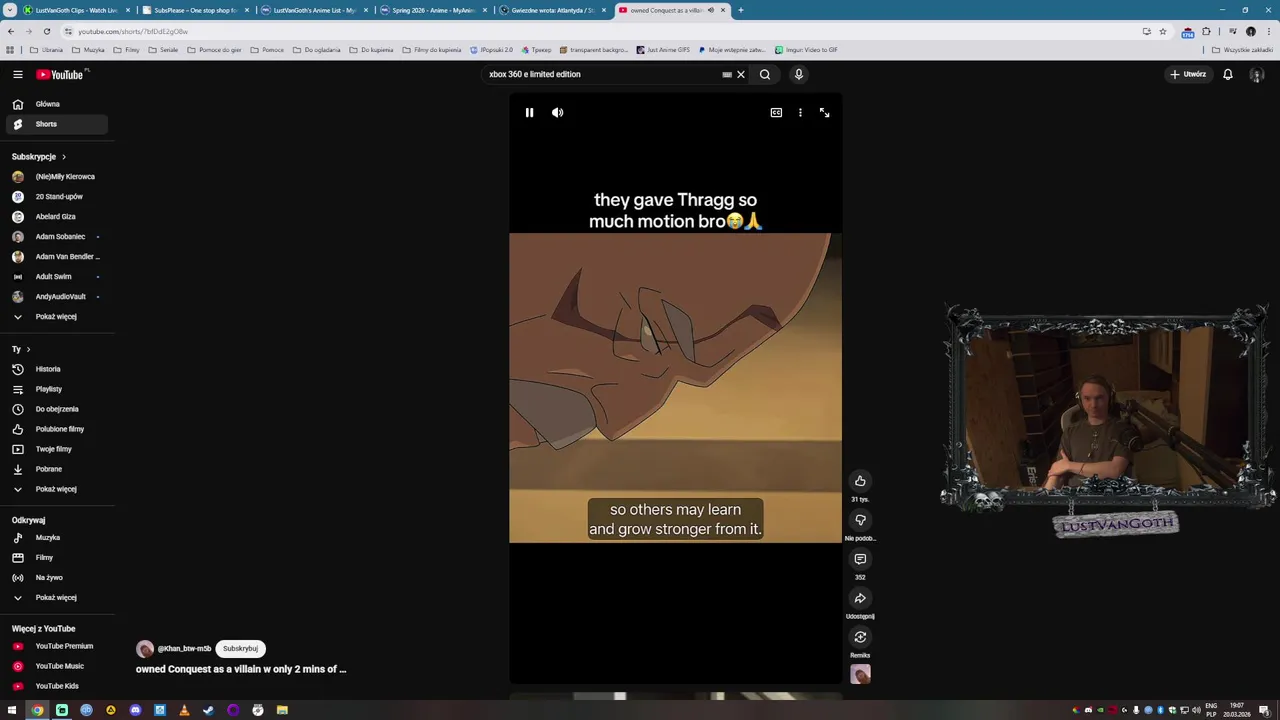Toggle closed captions on the Short
This screenshot has width=1280, height=720.
776,113
